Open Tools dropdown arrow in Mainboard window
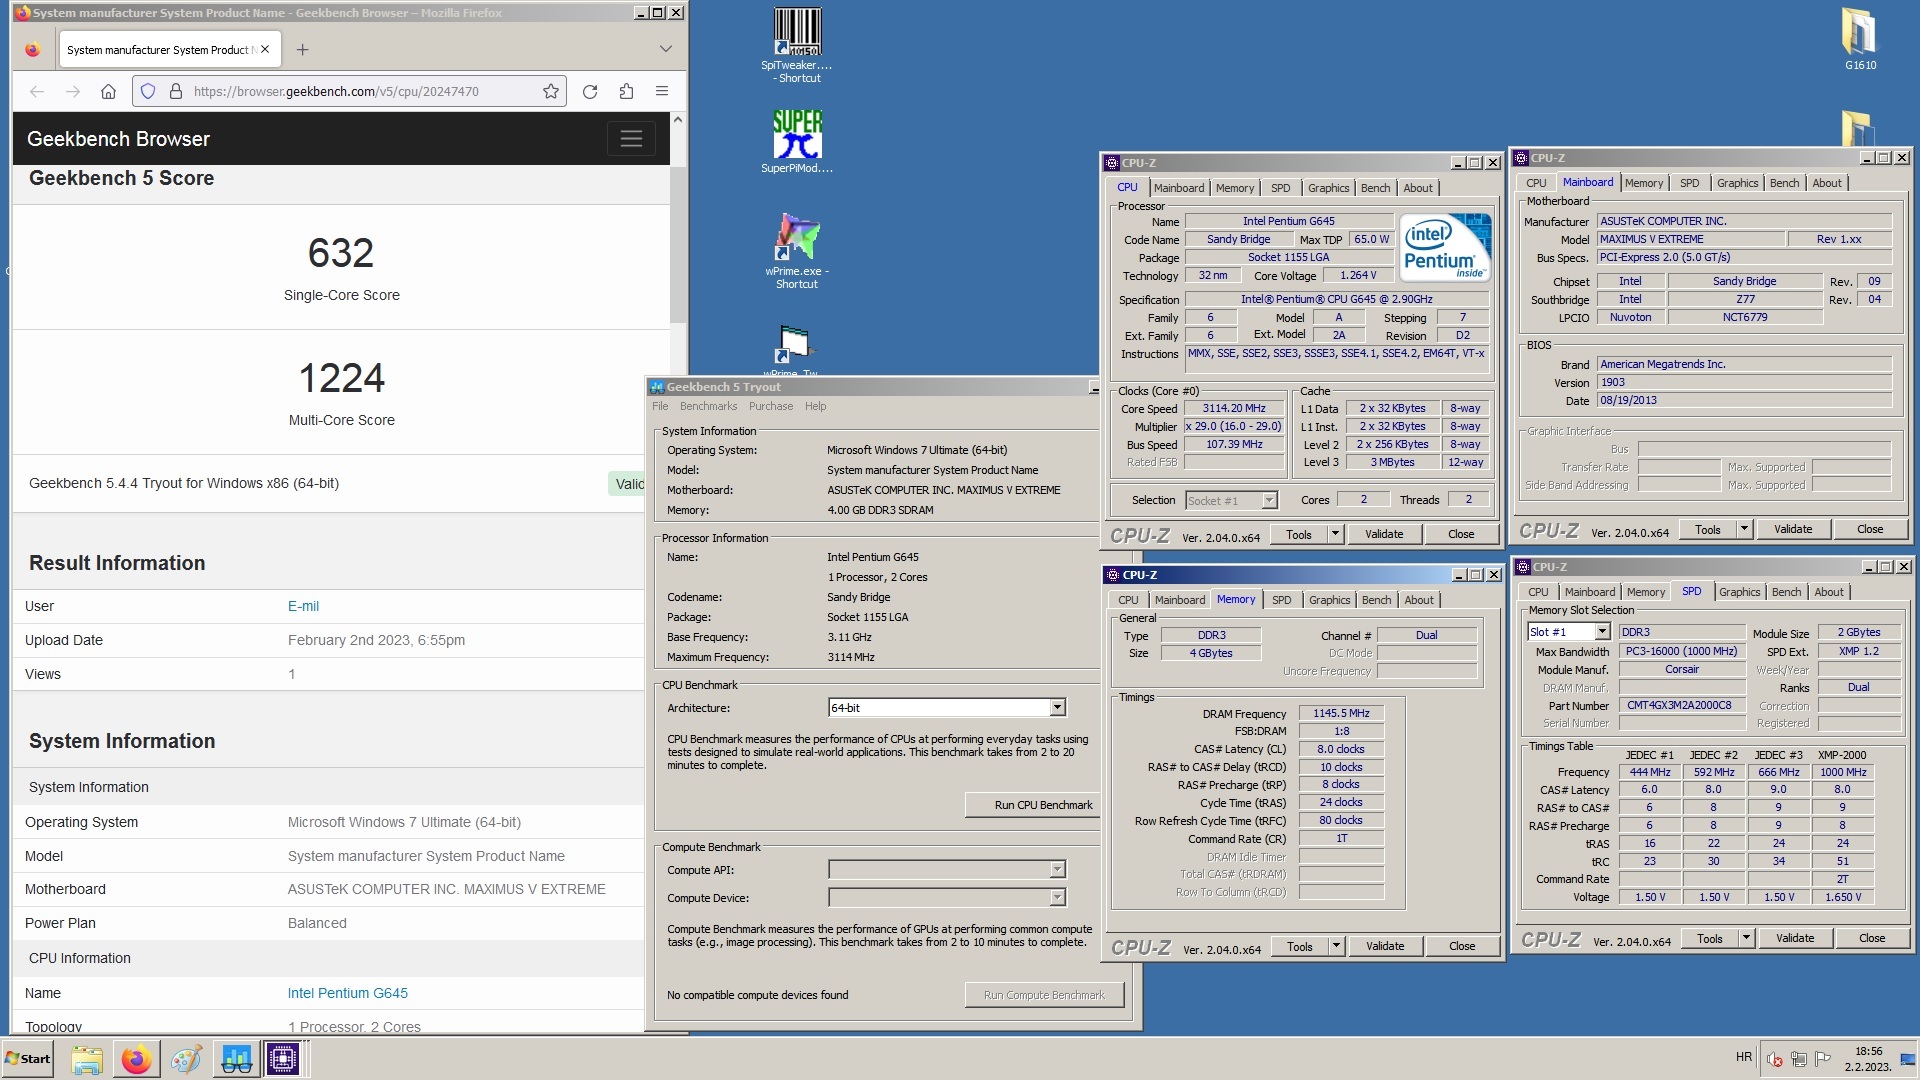Screen dimensions: 1920x1080 [1744, 529]
